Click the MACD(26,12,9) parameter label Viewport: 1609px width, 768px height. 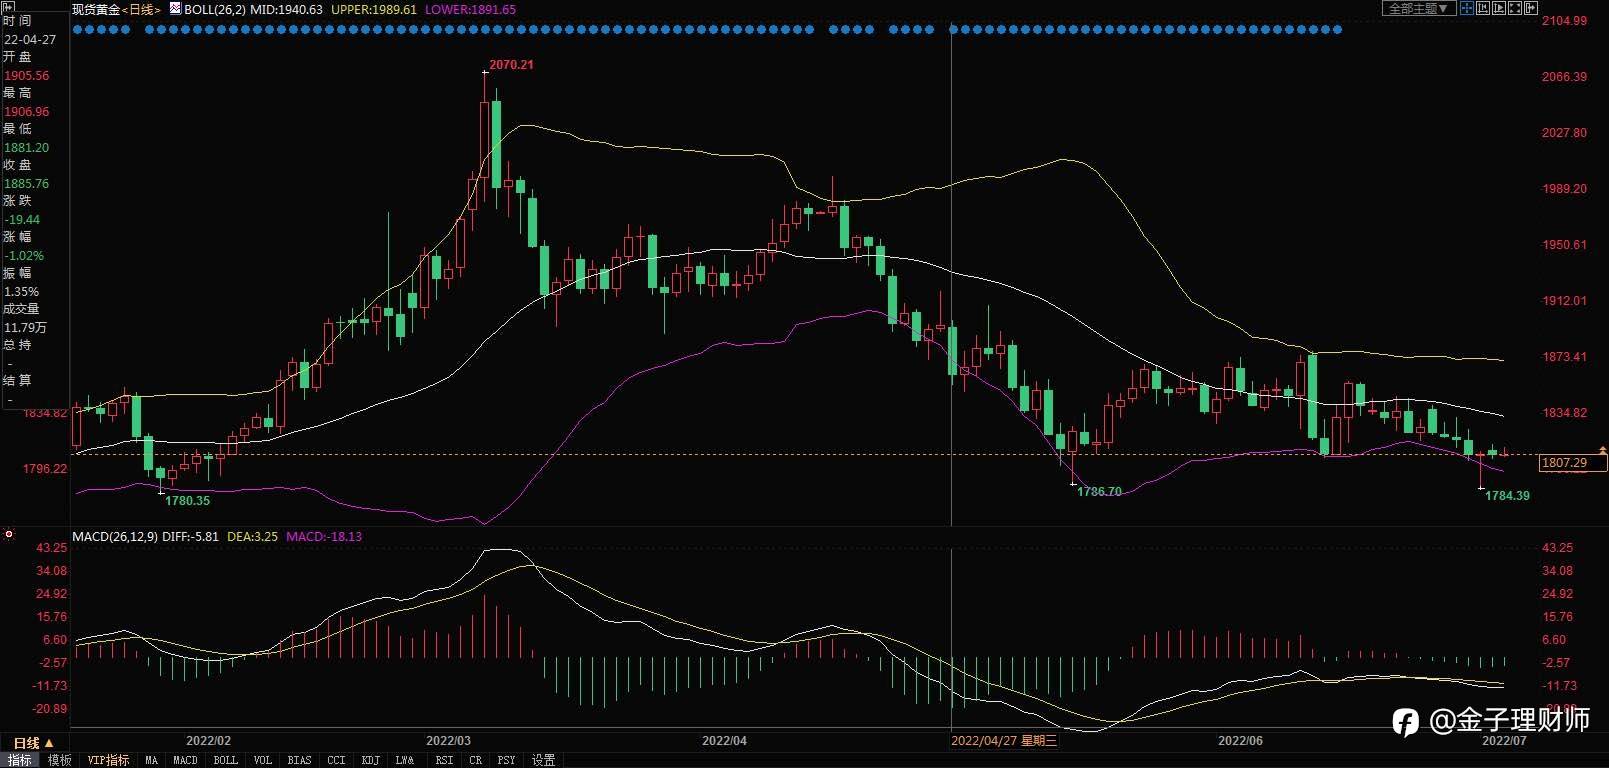point(114,537)
